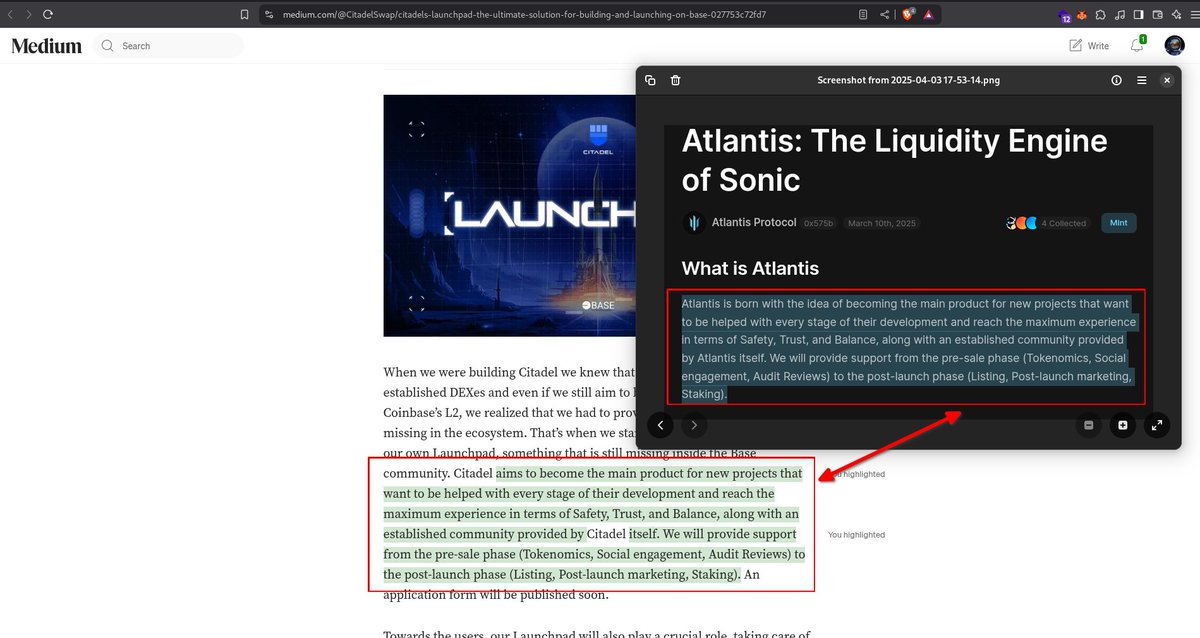Show image properties info icon in viewer
Viewport: 1200px width, 638px height.
click(1116, 80)
